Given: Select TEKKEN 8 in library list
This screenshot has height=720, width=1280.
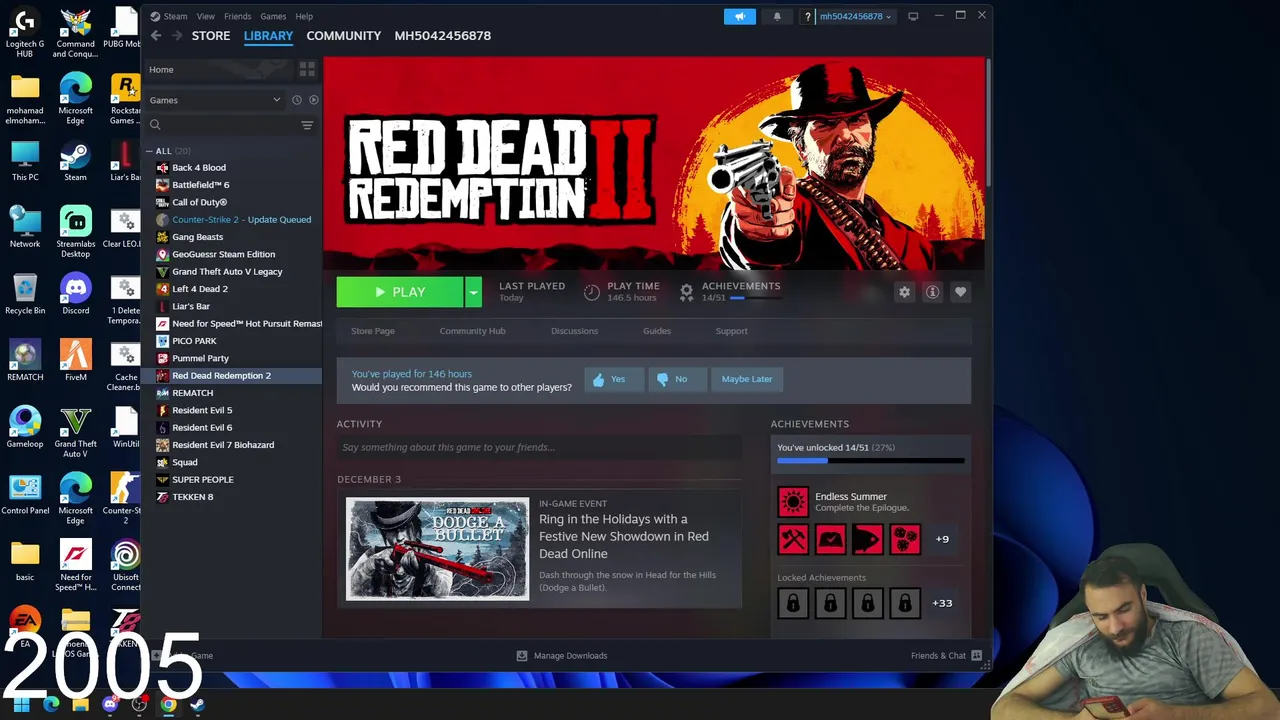Looking at the screenshot, I should 192,497.
